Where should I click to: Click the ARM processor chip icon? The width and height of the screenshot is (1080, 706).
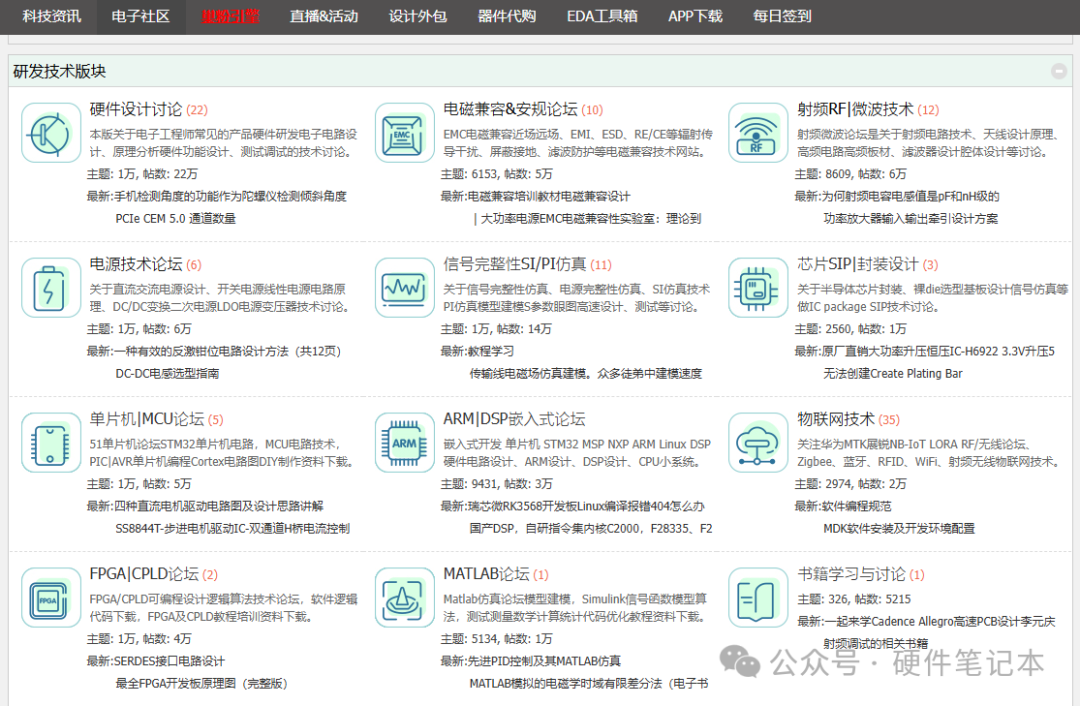[405, 443]
